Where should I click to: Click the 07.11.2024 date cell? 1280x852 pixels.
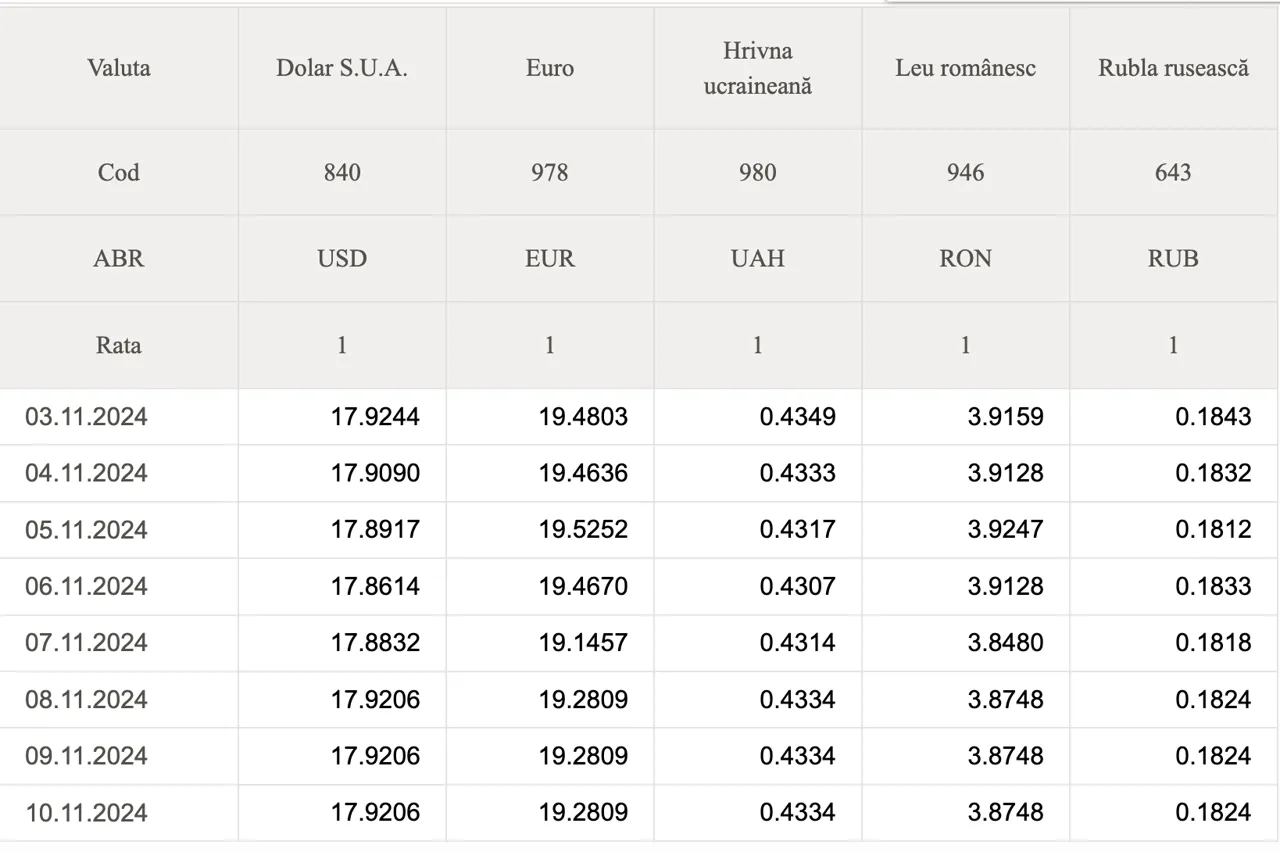(x=119, y=643)
